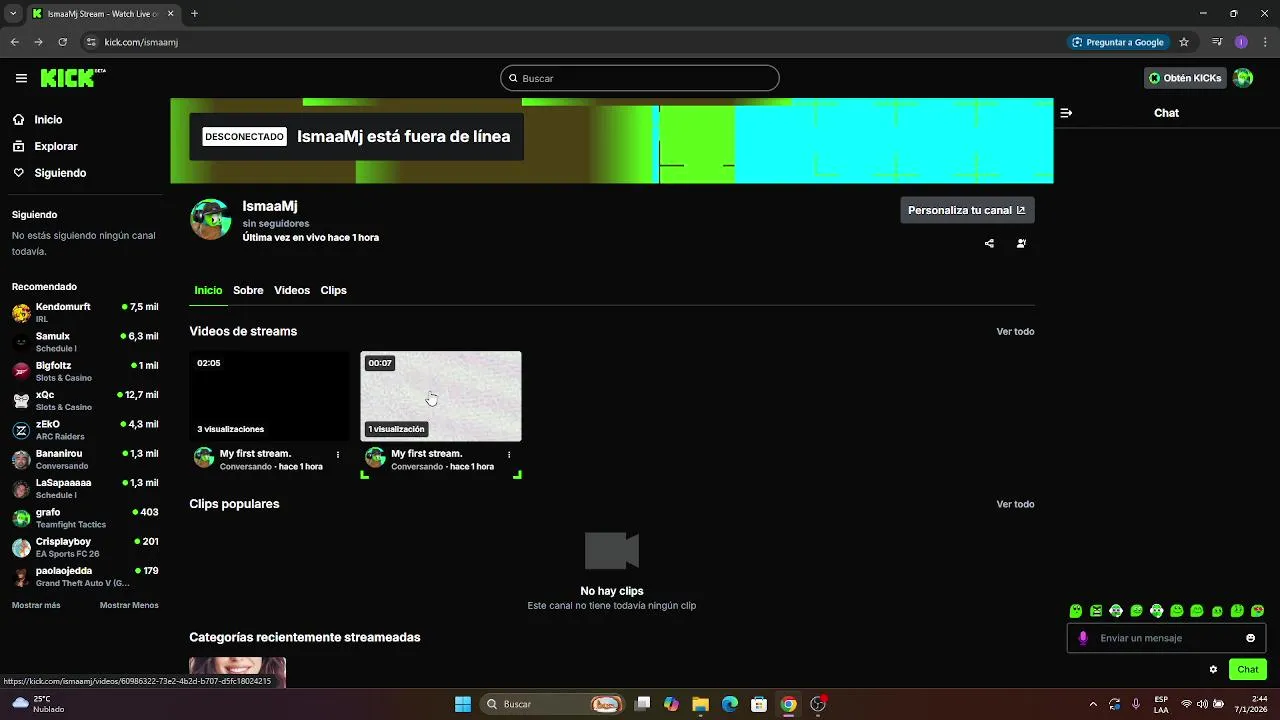Reload the page in Chrome
The height and width of the screenshot is (720, 1280).
click(62, 42)
